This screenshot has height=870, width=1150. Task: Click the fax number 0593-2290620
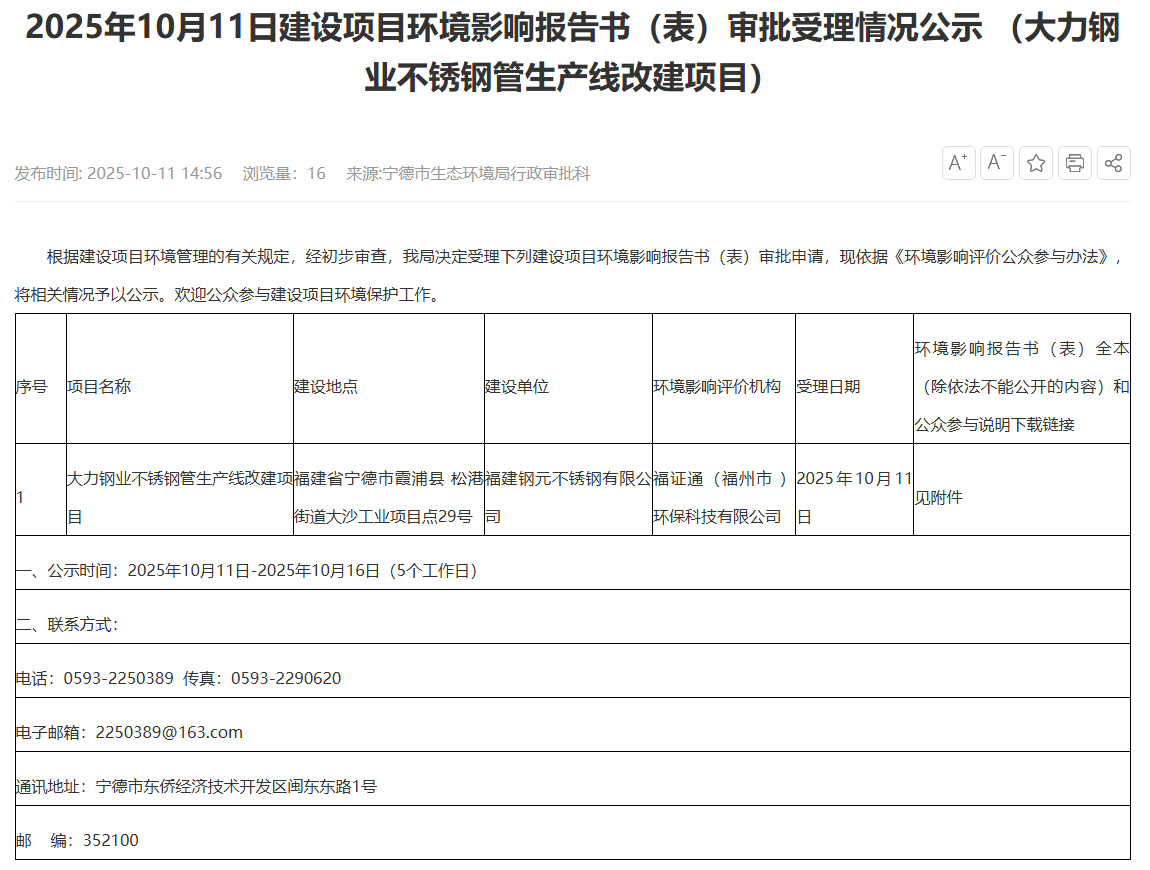(285, 679)
